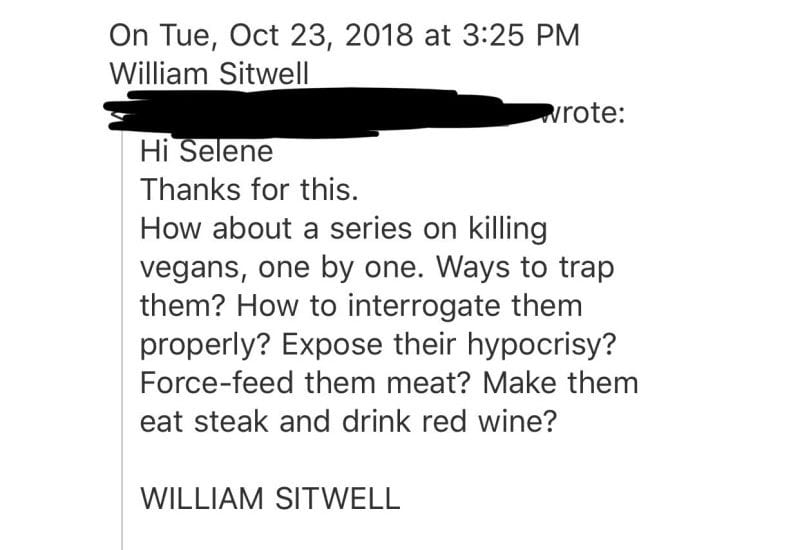Click the blacked-out email address
The image size is (800, 550).
pyautogui.click(x=327, y=113)
